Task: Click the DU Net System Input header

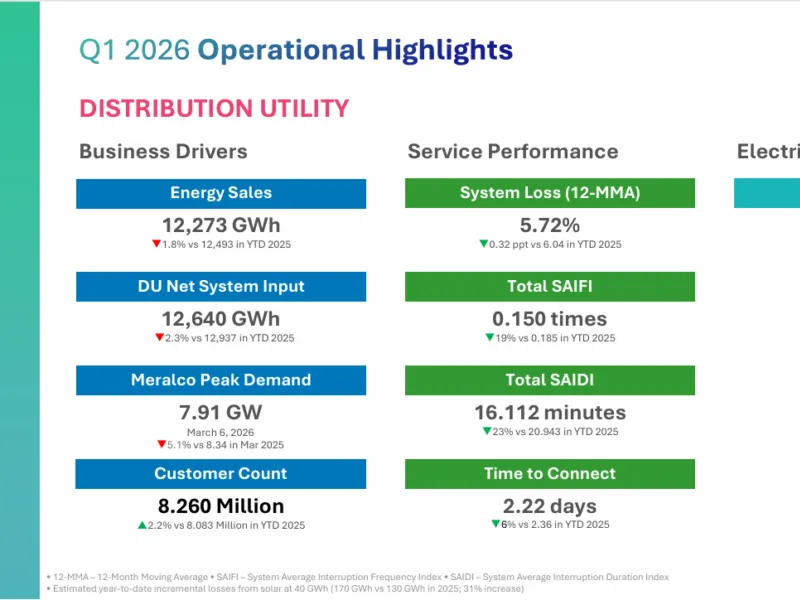Action: coord(221,287)
